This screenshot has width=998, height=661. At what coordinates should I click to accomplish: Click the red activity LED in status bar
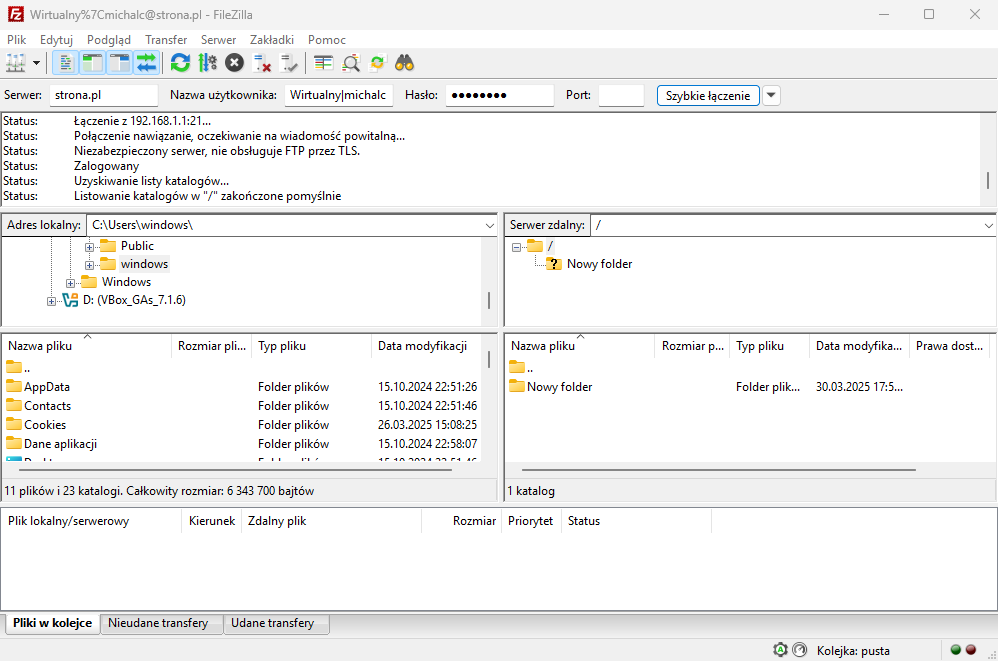[x=971, y=650]
